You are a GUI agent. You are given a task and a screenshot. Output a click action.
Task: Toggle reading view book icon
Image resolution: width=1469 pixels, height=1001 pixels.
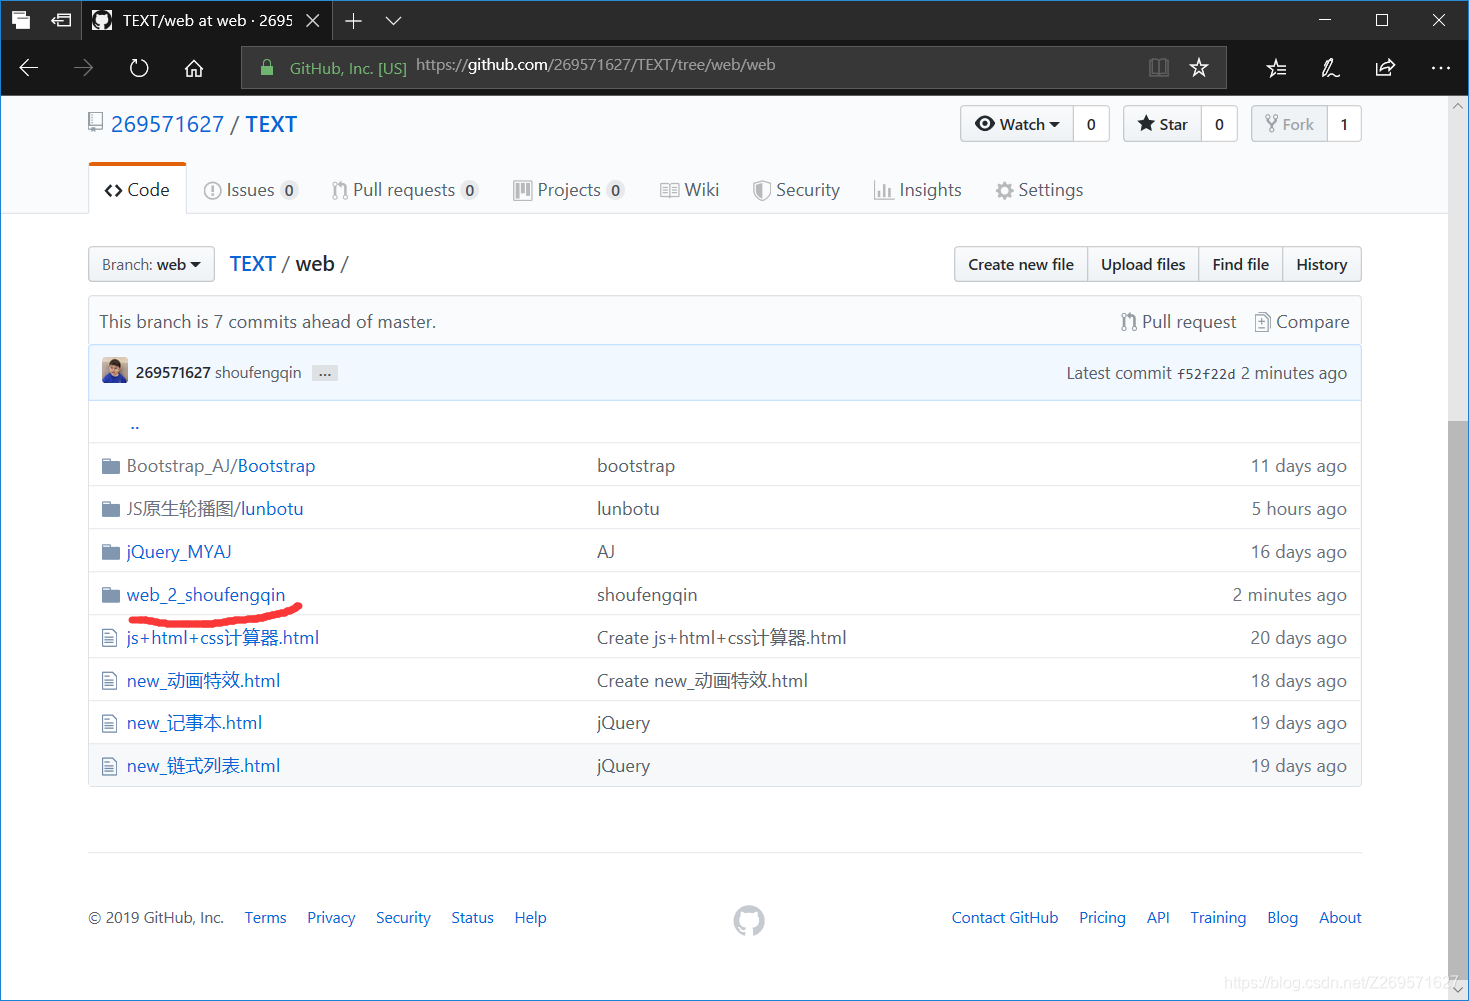[1159, 68]
